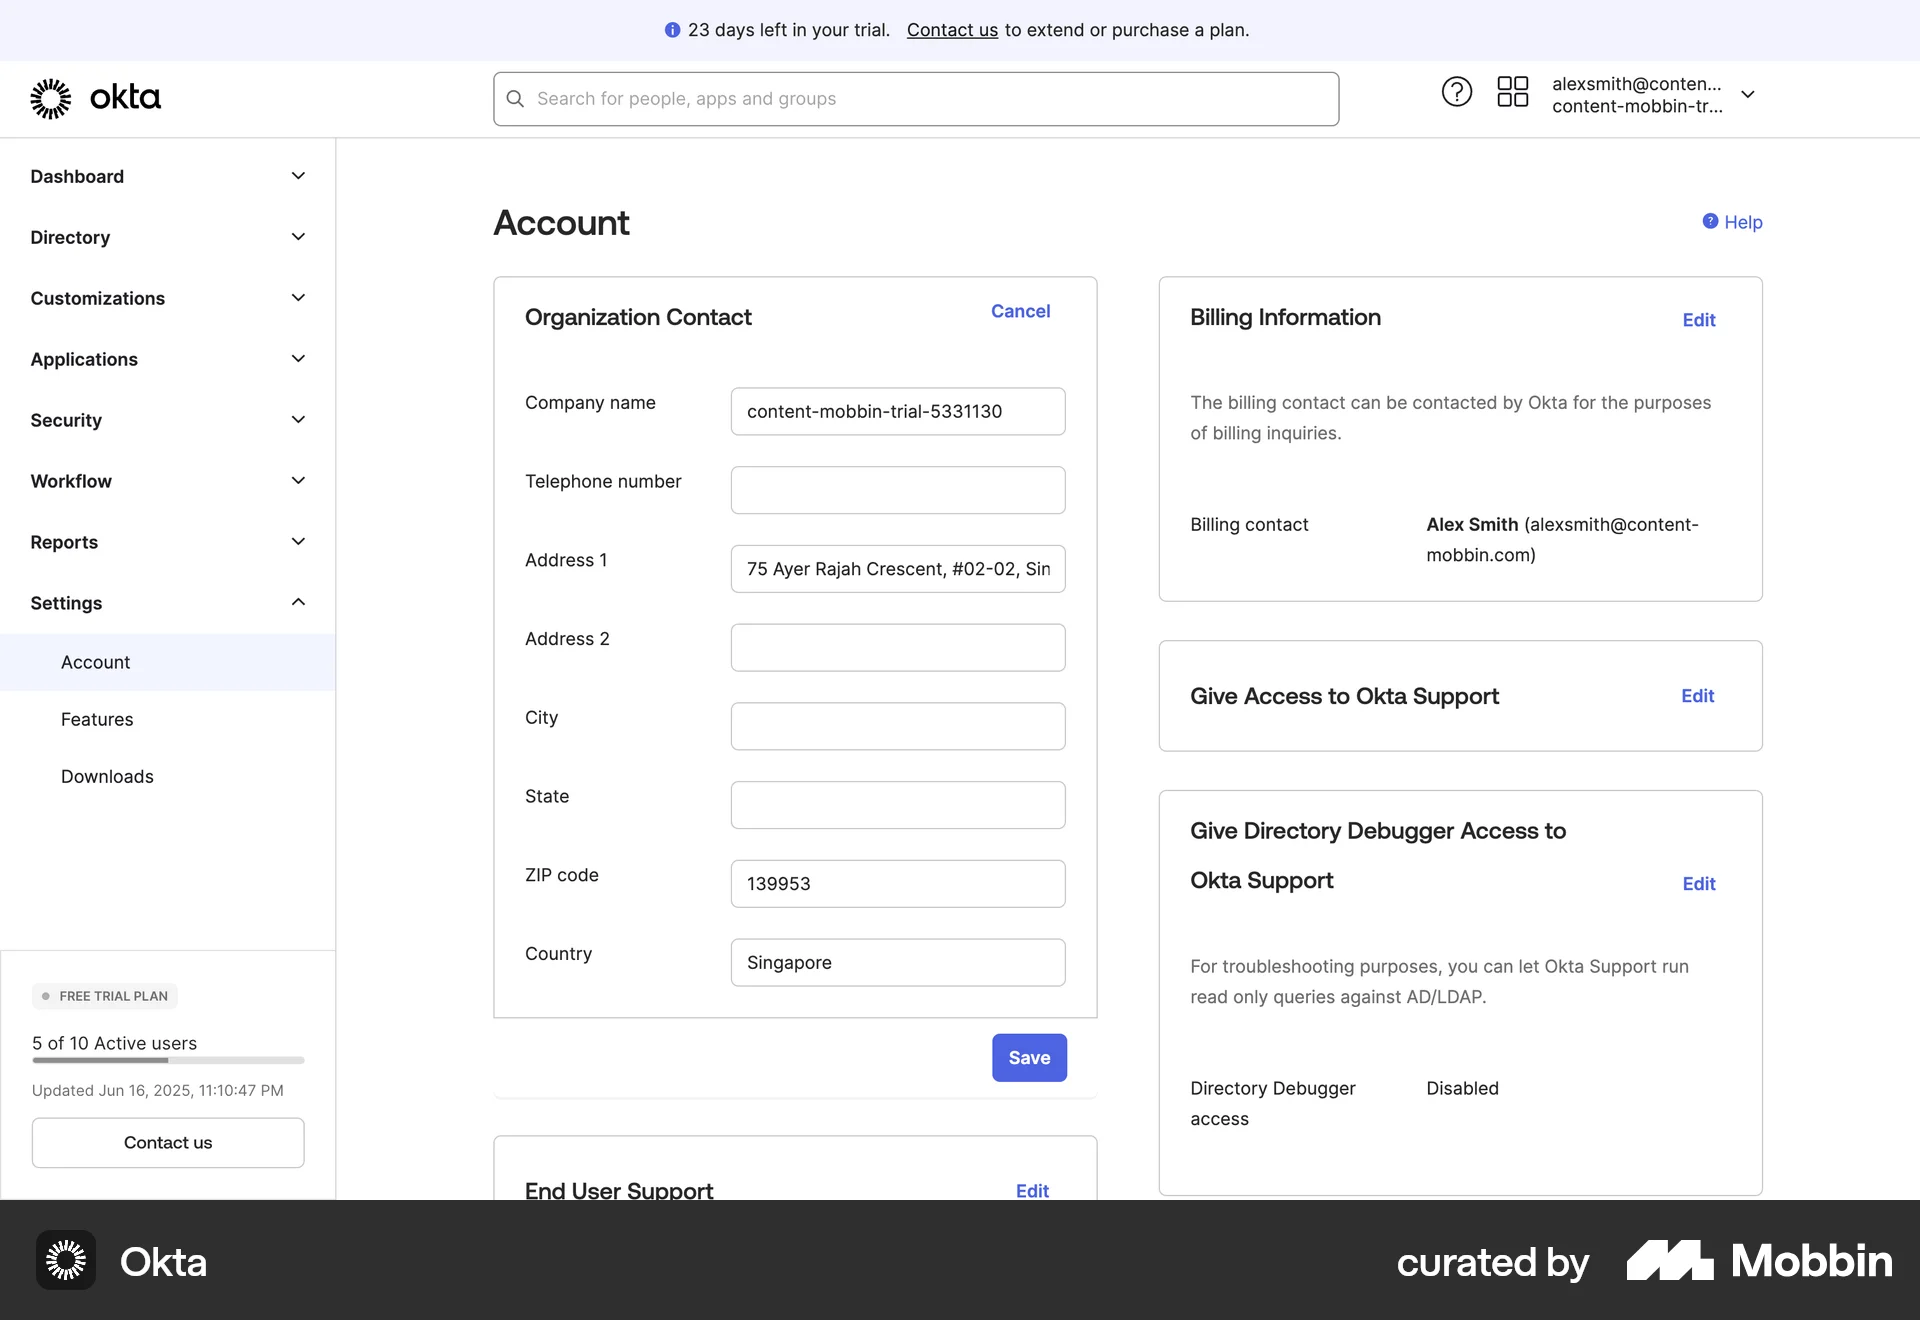Save the Organization Contact changes
This screenshot has height=1320, width=1920.
[x=1029, y=1057]
